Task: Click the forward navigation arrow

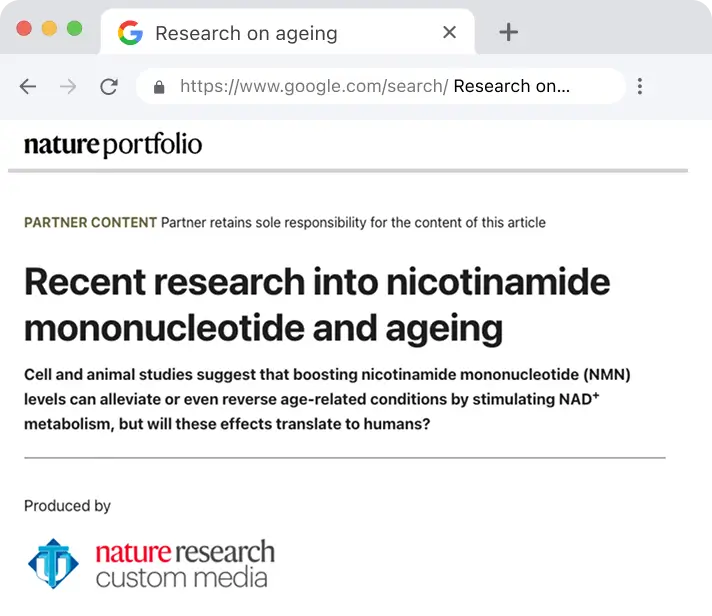Action: pyautogui.click(x=68, y=87)
